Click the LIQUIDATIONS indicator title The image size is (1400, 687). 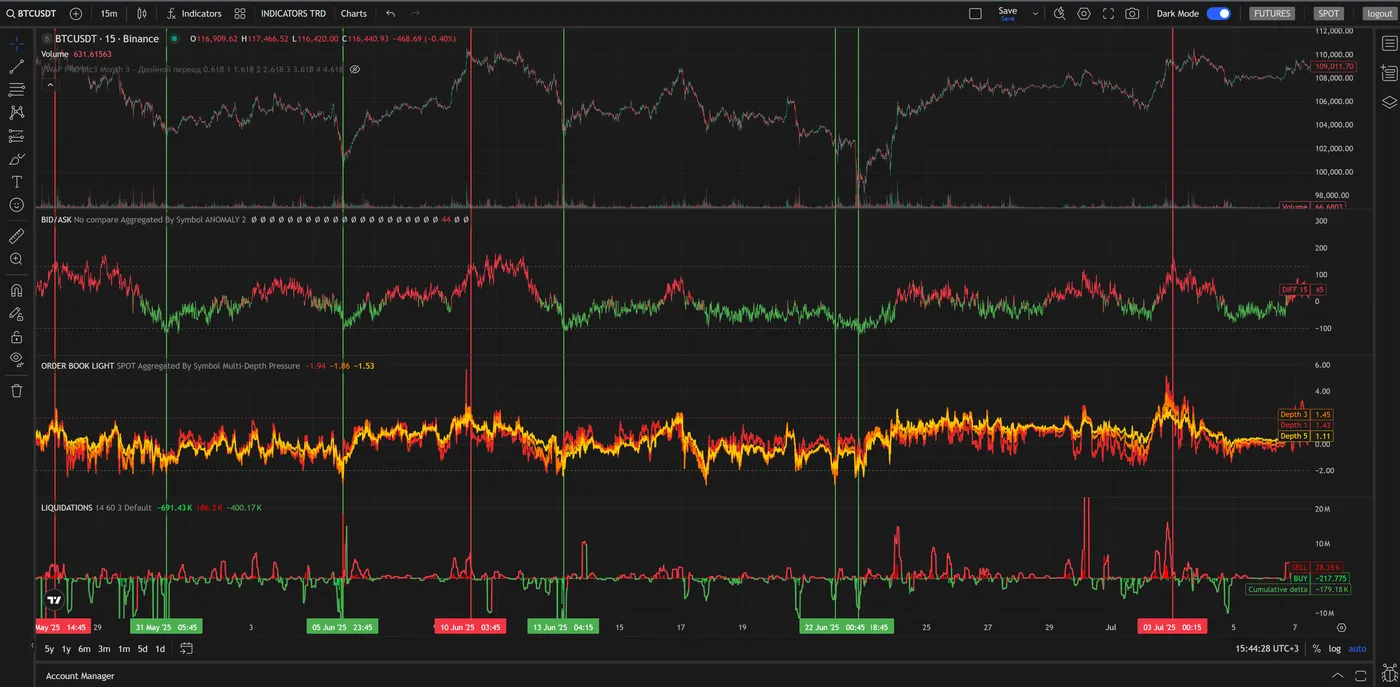66,508
